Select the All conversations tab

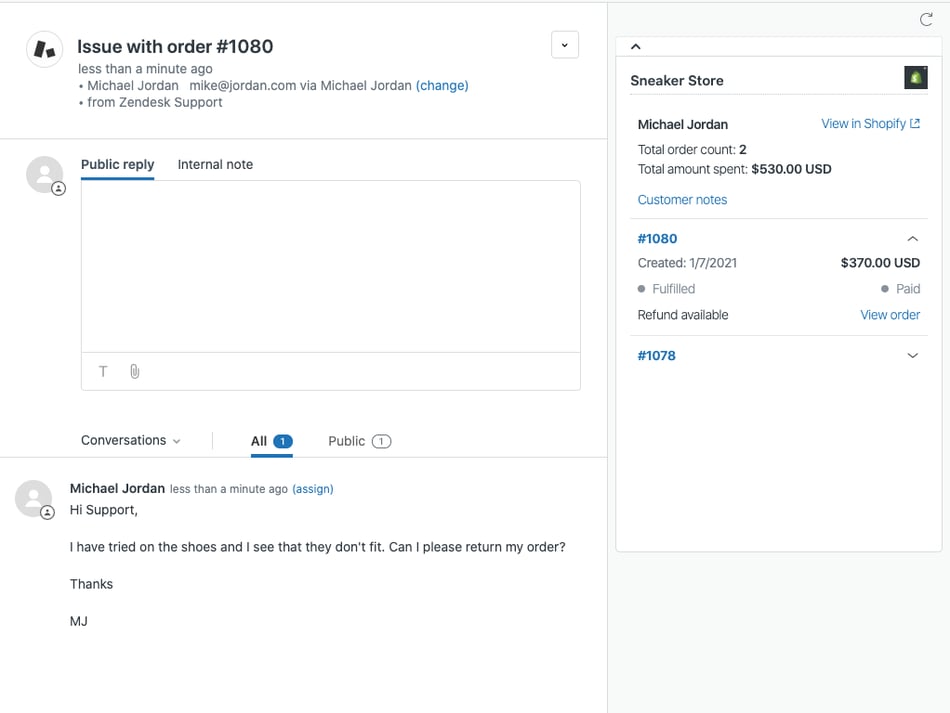click(271, 441)
